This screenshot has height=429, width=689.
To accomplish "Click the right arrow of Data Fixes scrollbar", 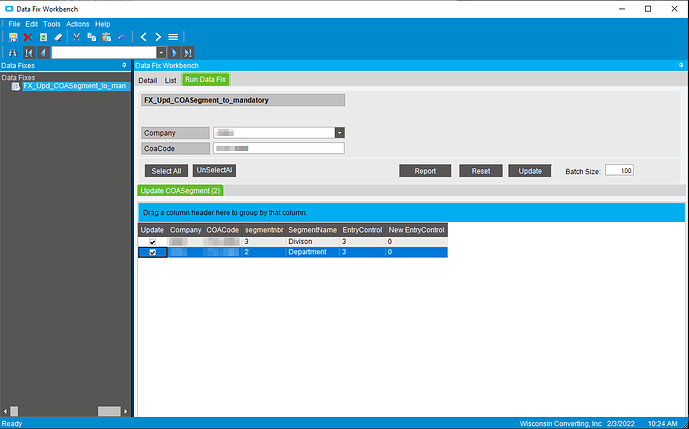I will click(126, 411).
